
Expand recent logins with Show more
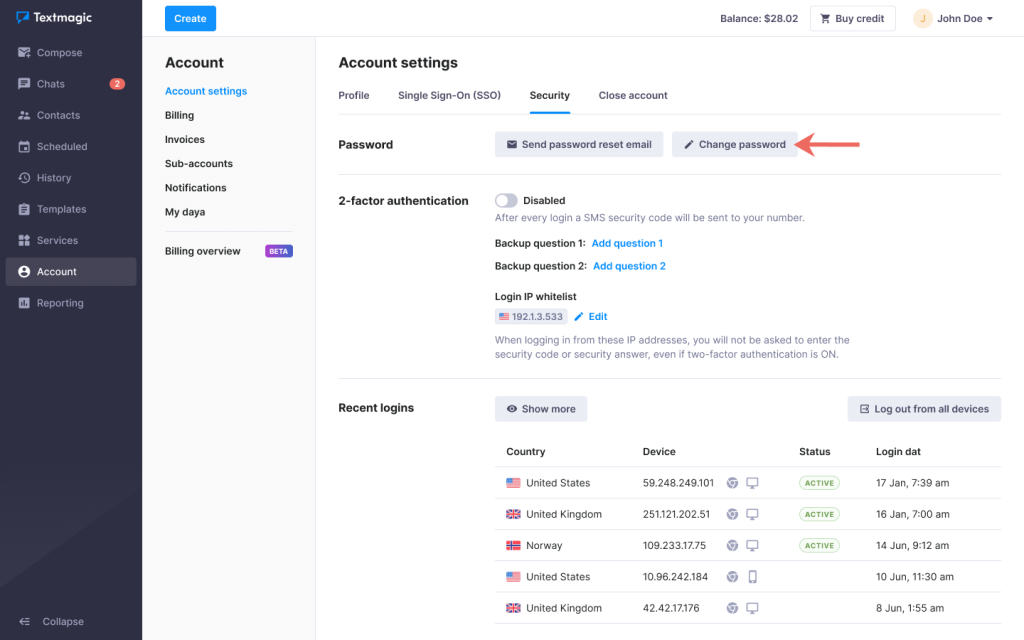[541, 409]
